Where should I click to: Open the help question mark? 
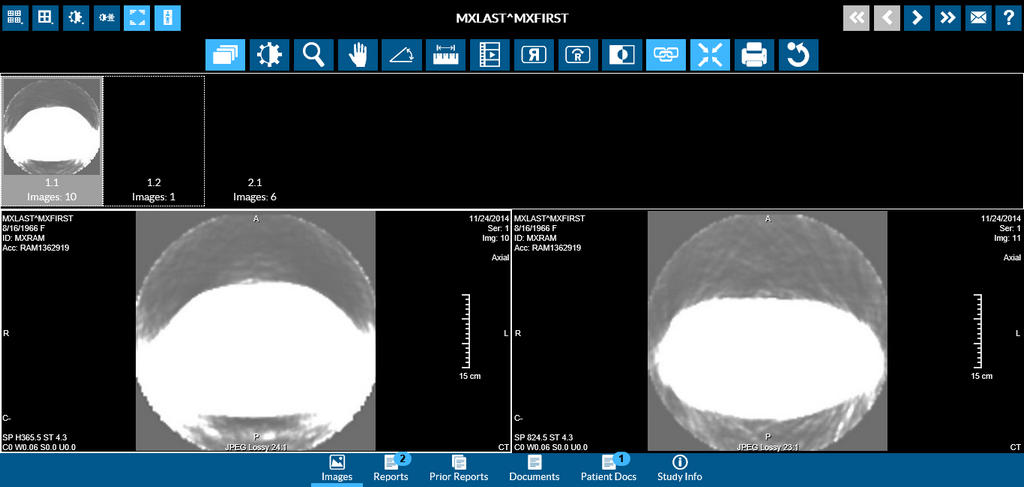click(1008, 17)
